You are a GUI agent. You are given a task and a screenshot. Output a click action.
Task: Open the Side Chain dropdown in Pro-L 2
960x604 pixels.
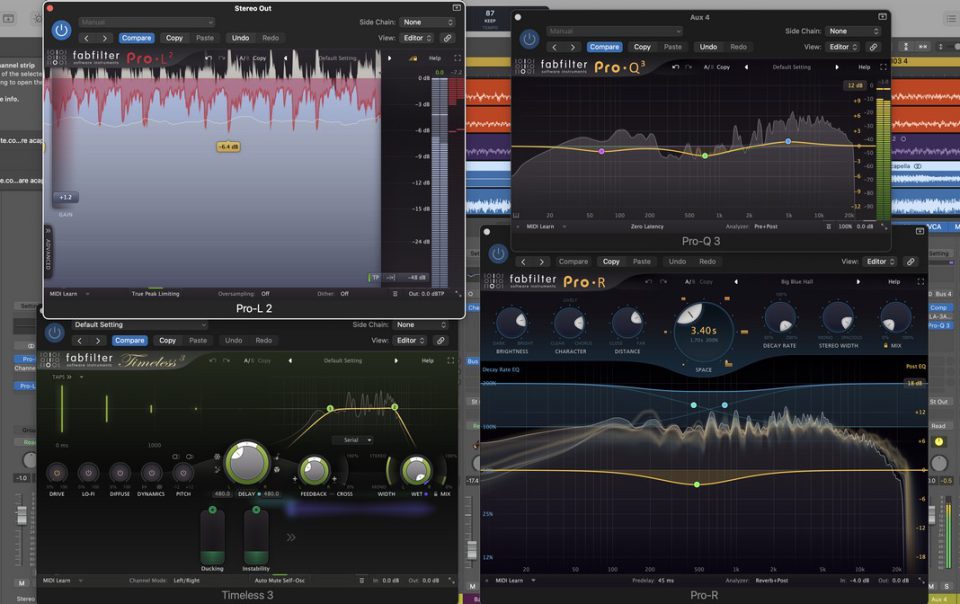pyautogui.click(x=426, y=22)
